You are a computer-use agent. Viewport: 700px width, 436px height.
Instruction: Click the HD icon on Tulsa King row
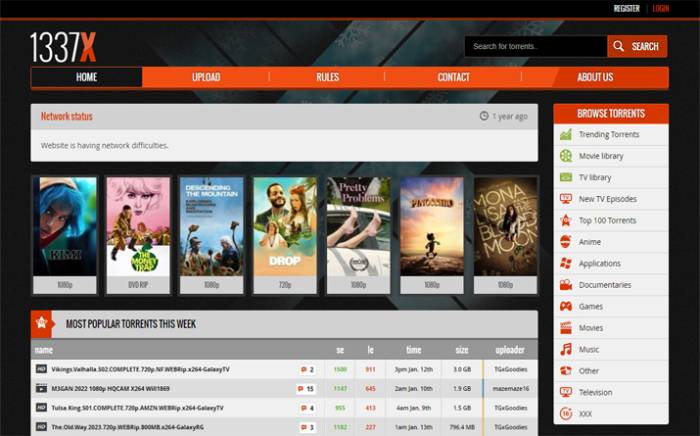click(41, 407)
